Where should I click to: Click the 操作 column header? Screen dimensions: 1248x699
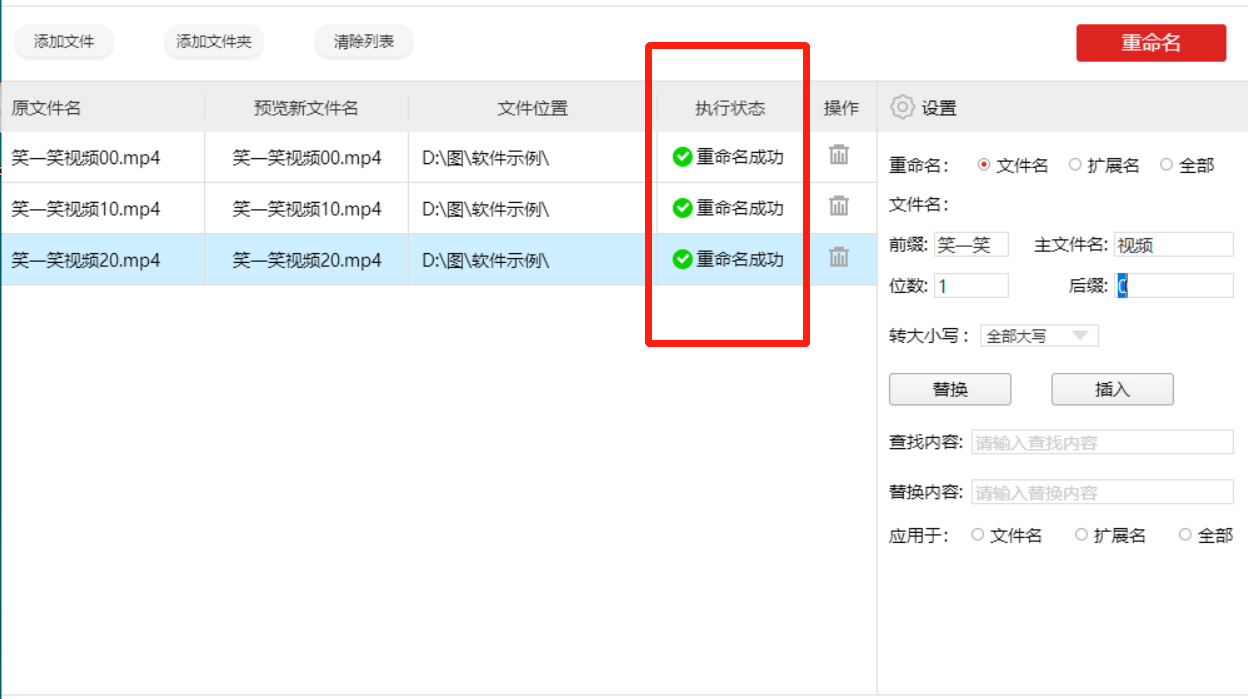coord(841,108)
